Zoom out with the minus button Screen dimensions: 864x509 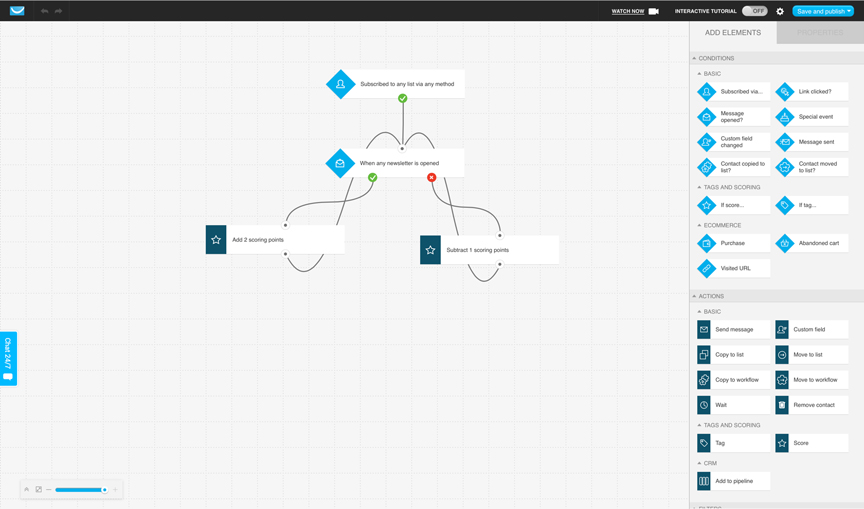pos(48,489)
